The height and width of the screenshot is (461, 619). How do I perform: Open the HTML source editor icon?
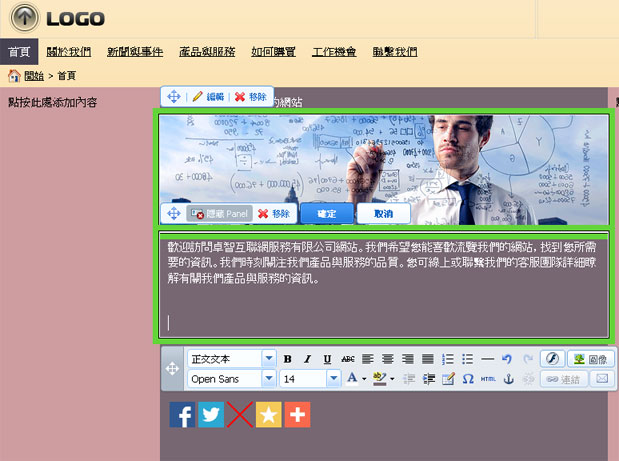pyautogui.click(x=488, y=379)
